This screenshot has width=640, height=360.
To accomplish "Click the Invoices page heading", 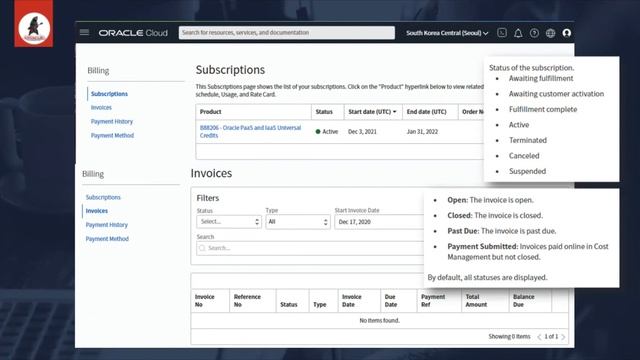I will pos(211,173).
